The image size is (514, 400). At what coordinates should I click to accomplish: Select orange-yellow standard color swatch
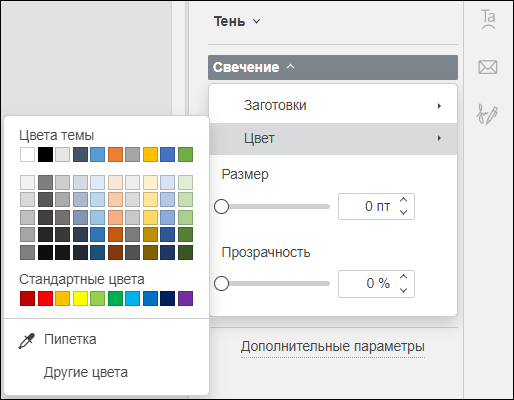tap(62, 298)
